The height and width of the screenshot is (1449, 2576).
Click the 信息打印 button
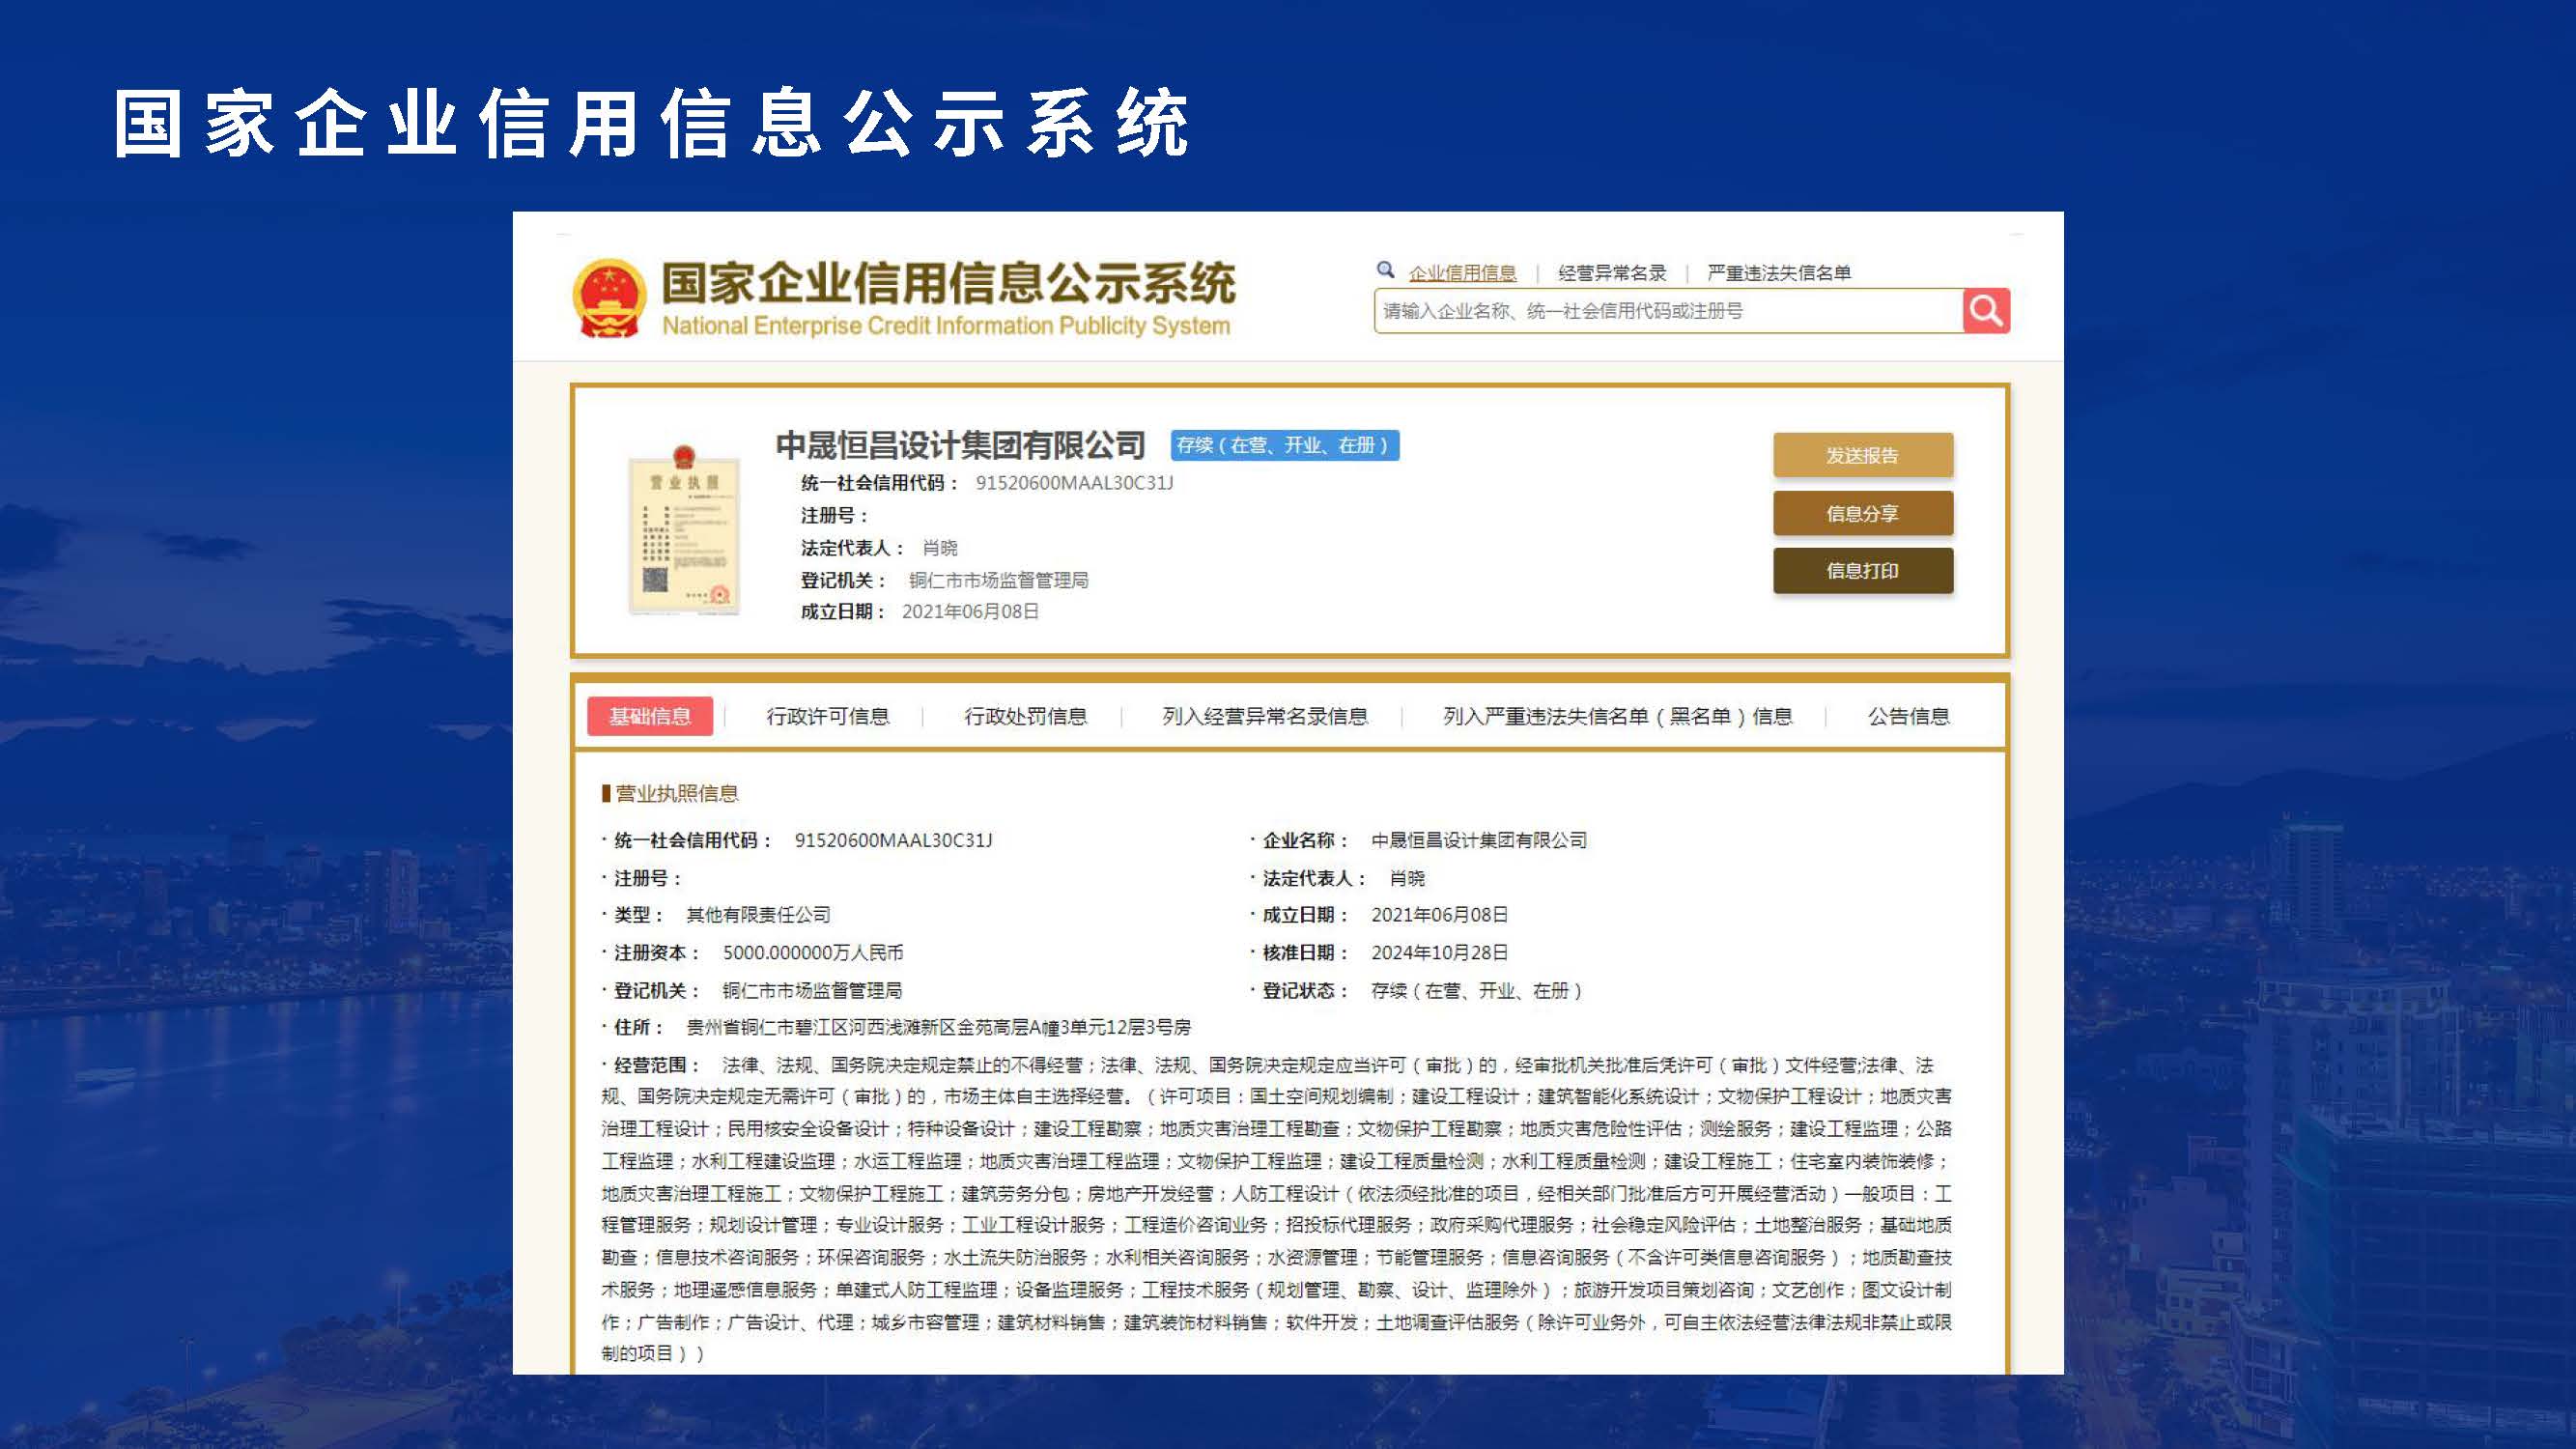1863,570
